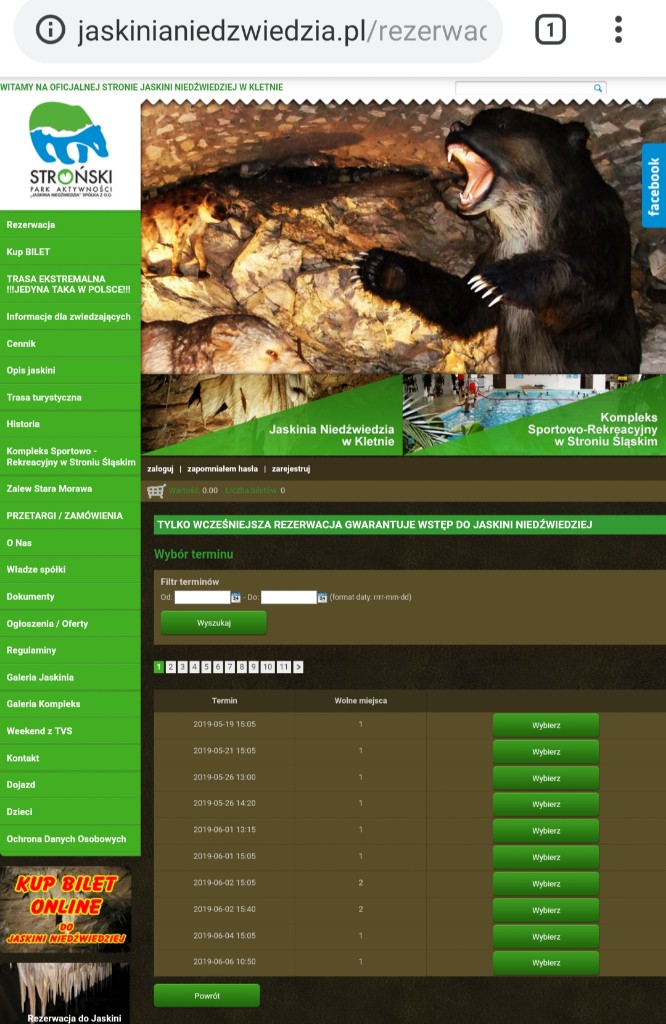Click Wybierz for 2019-05-26 13:00
The width and height of the screenshot is (666, 1024).
546,778
